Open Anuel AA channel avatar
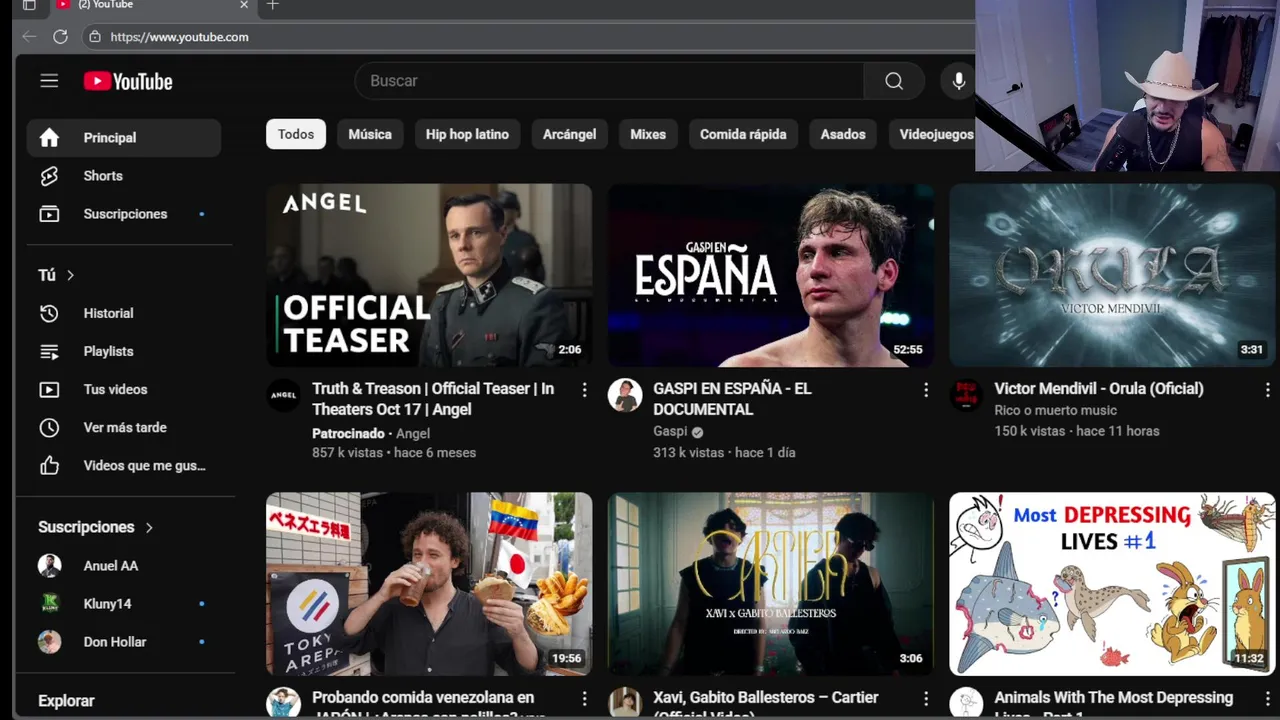Viewport: 1280px width, 720px height. [x=49, y=566]
